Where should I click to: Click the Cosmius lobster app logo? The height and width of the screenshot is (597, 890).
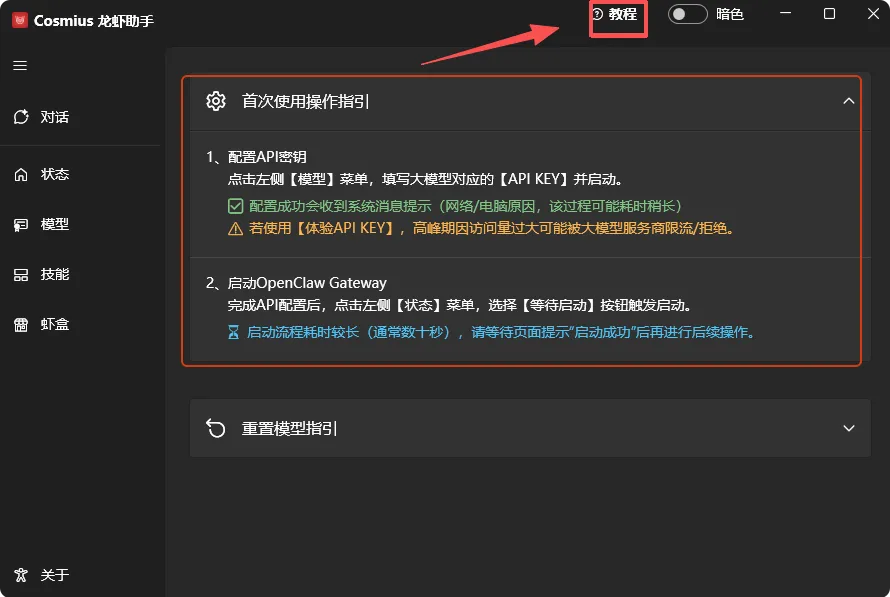coord(20,20)
